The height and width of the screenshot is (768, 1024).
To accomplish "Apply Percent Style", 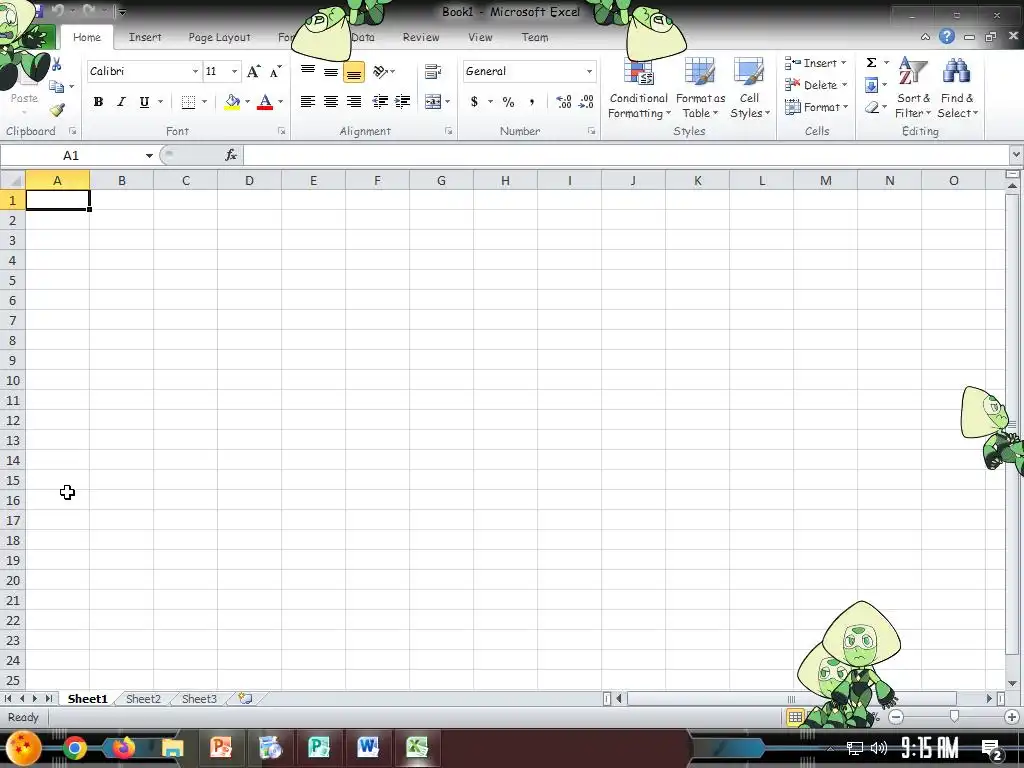I will pyautogui.click(x=508, y=101).
